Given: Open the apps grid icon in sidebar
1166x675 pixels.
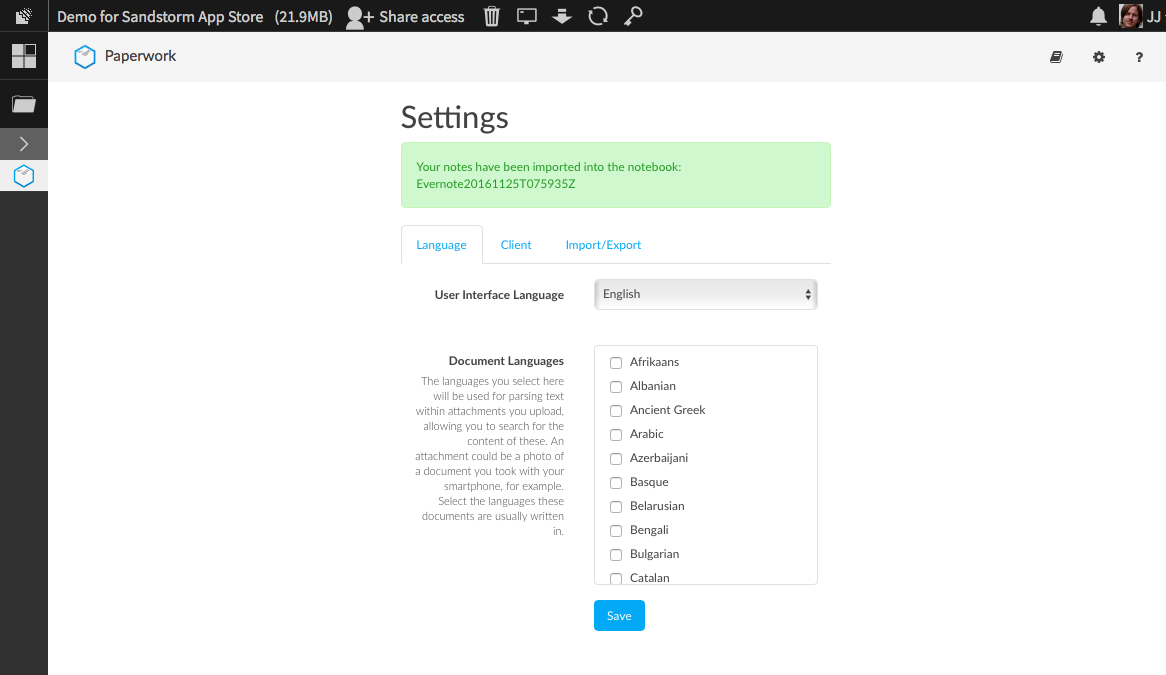Looking at the screenshot, I should 24,56.
